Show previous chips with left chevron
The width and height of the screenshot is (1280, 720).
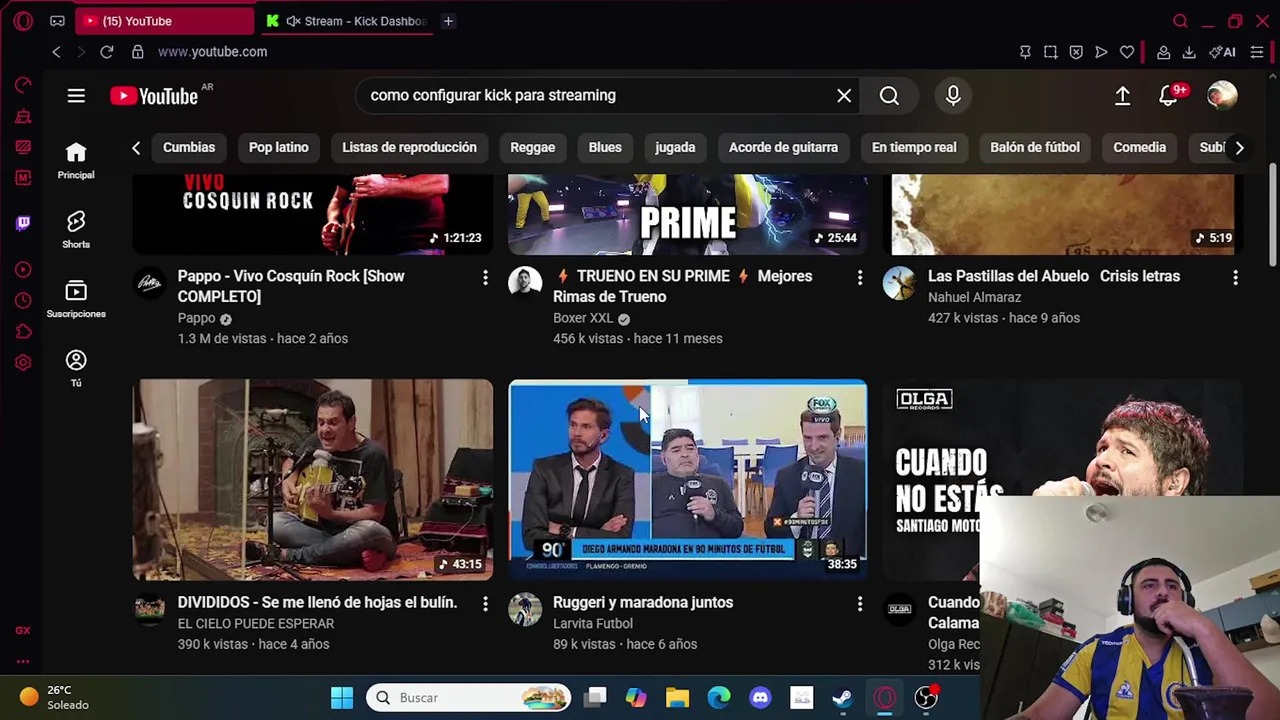click(136, 148)
